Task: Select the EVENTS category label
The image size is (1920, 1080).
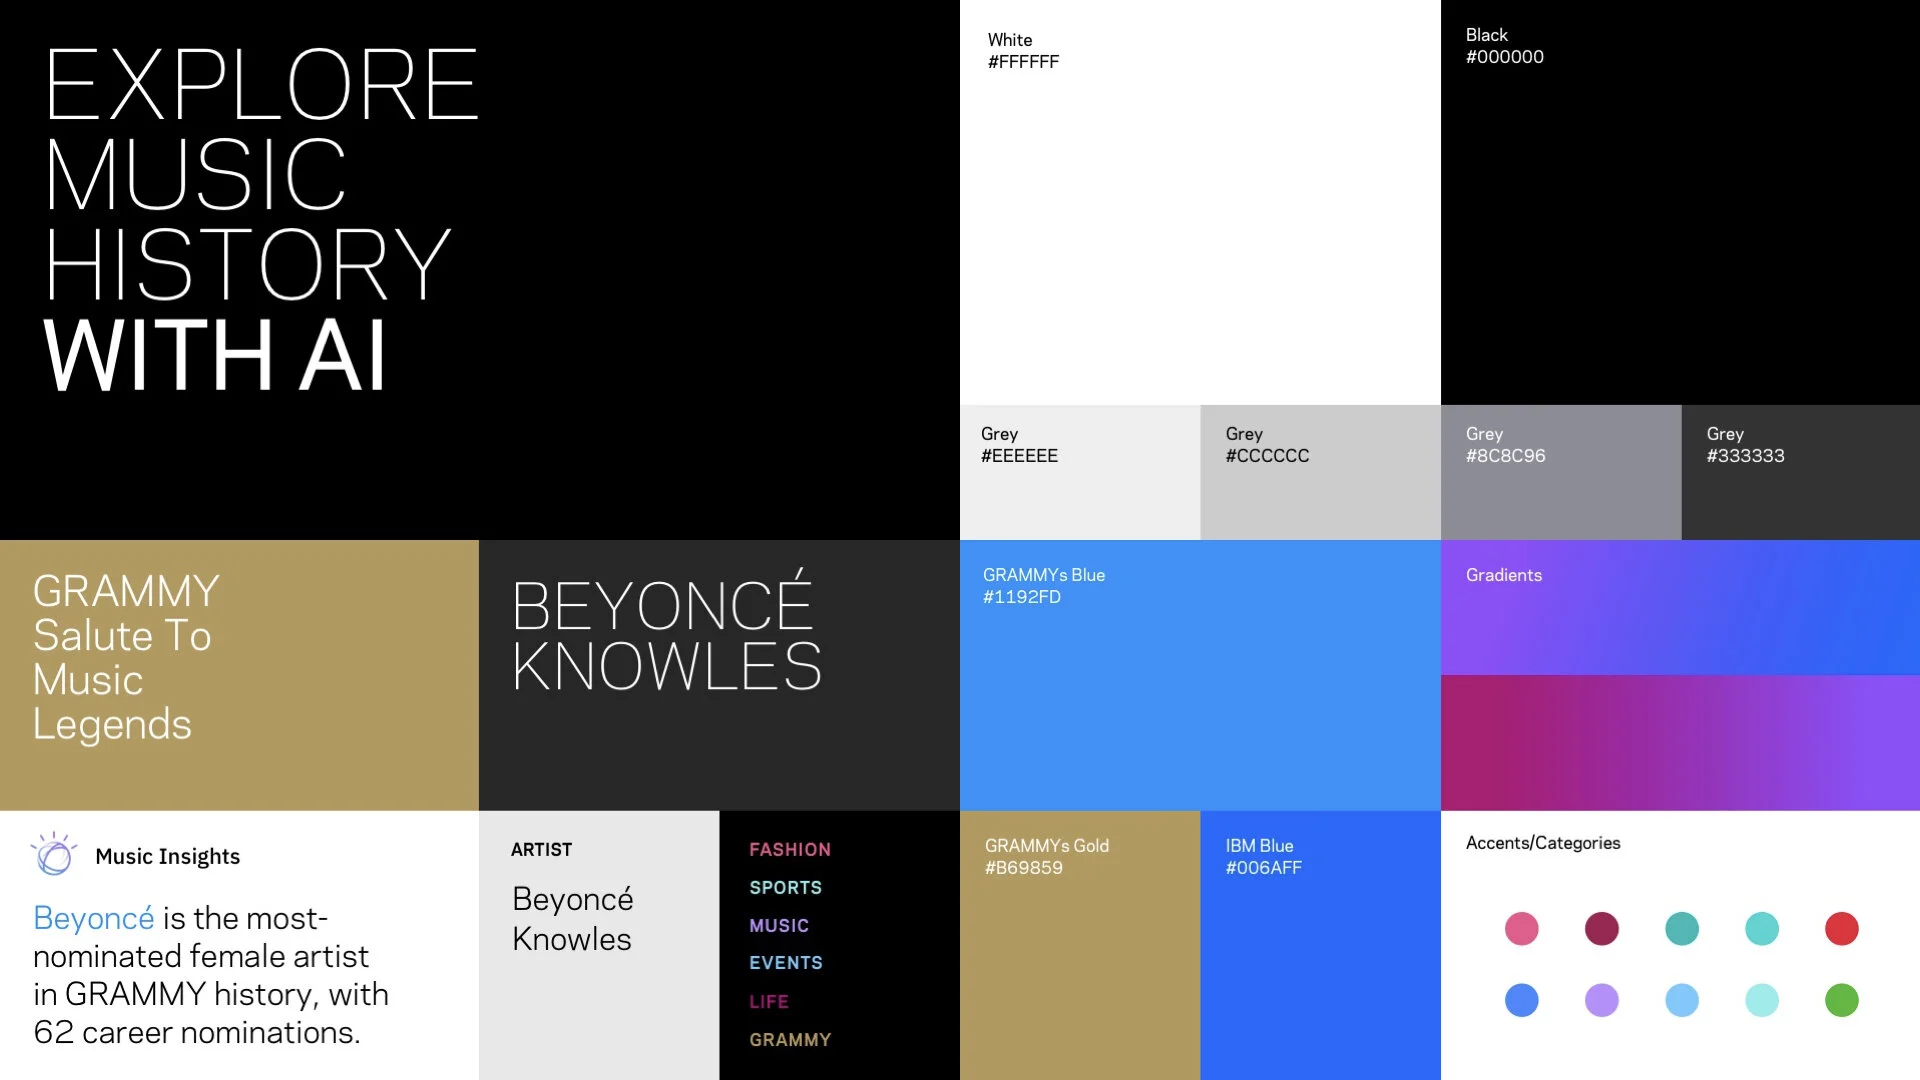Action: pos(785,963)
